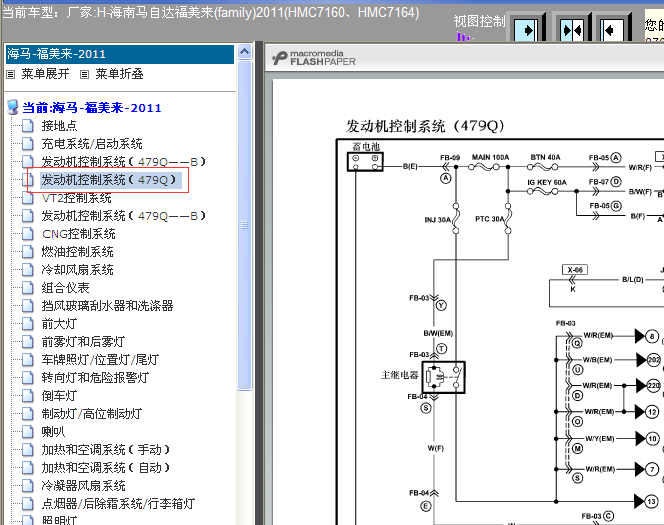Open CNG控制系统 diagram
Screen dimensions: 664x525
point(79,234)
